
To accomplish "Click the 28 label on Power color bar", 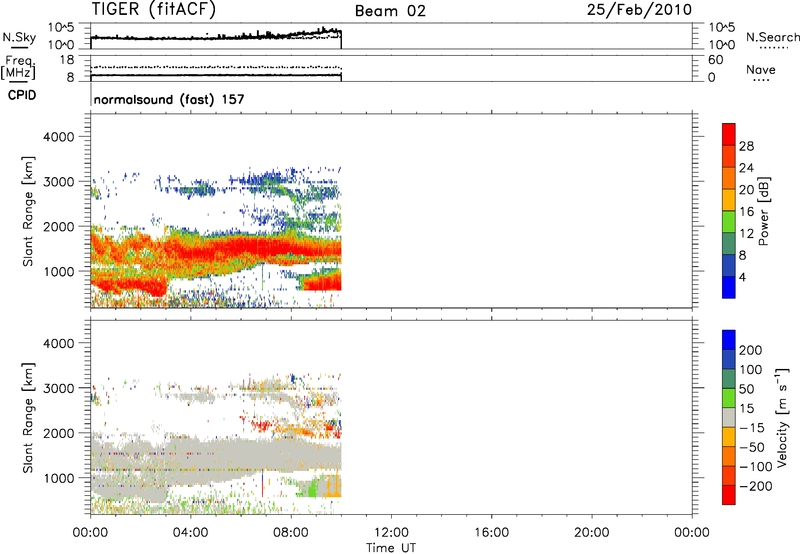I will pyautogui.click(x=746, y=146).
